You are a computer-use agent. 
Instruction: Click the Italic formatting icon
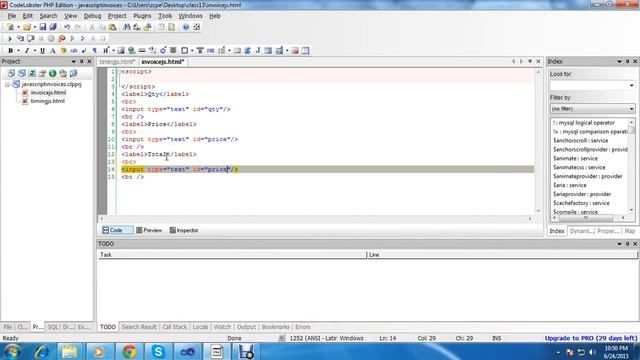[x=27, y=51]
